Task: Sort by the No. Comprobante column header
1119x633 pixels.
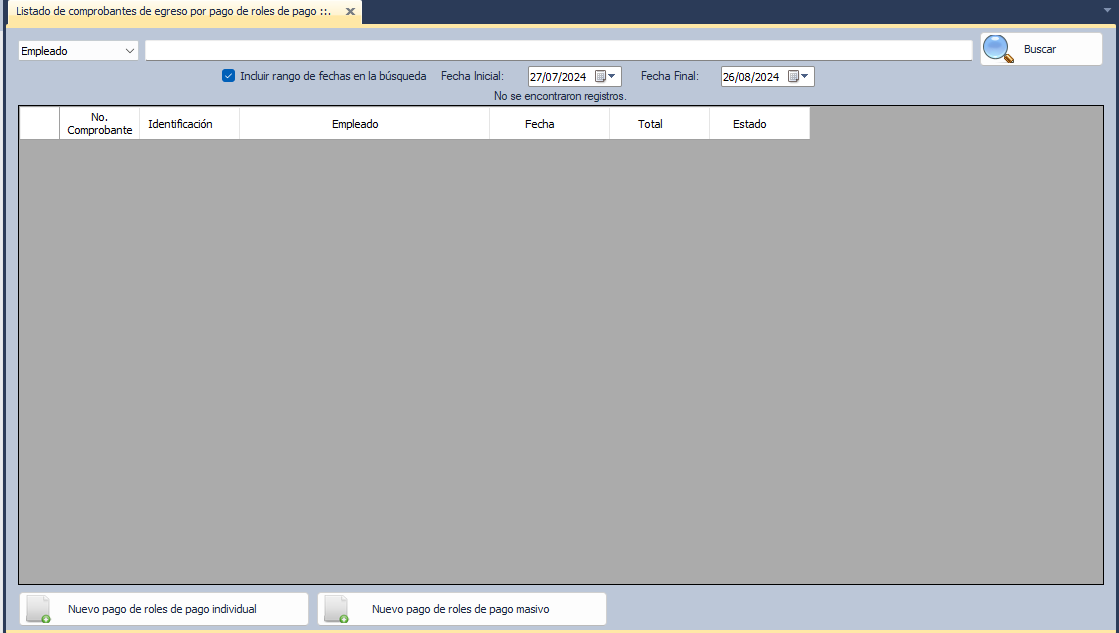Action: (99, 124)
